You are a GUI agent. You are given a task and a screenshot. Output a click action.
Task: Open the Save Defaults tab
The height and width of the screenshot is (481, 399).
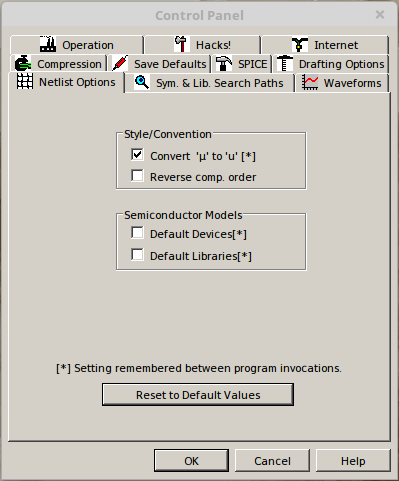[x=159, y=64]
